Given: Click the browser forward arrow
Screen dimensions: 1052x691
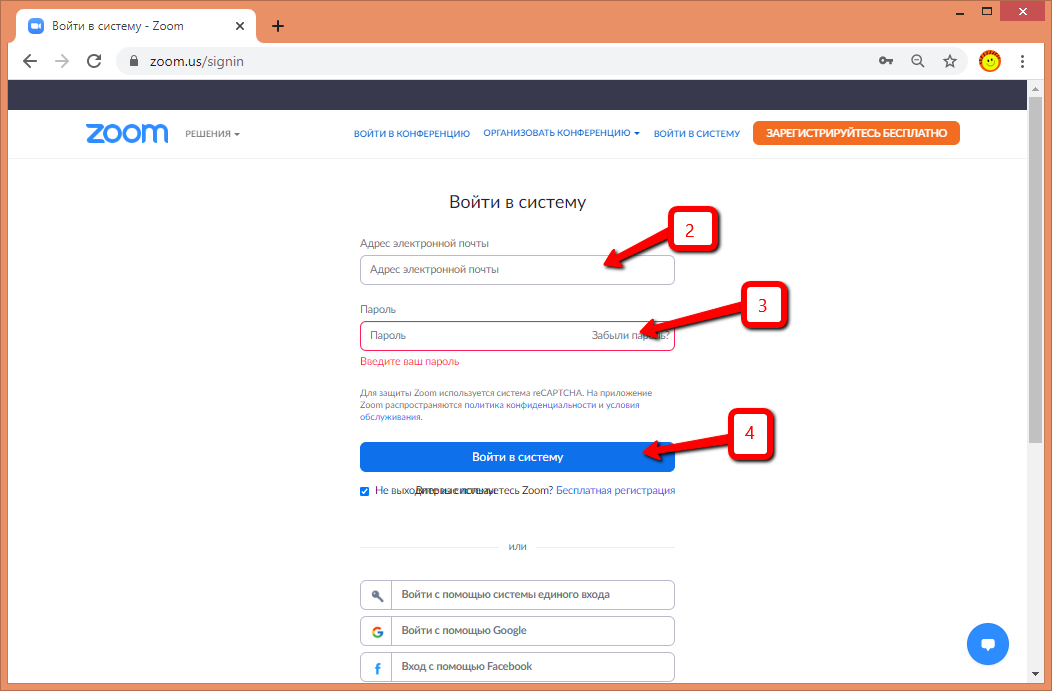Looking at the screenshot, I should pos(62,61).
